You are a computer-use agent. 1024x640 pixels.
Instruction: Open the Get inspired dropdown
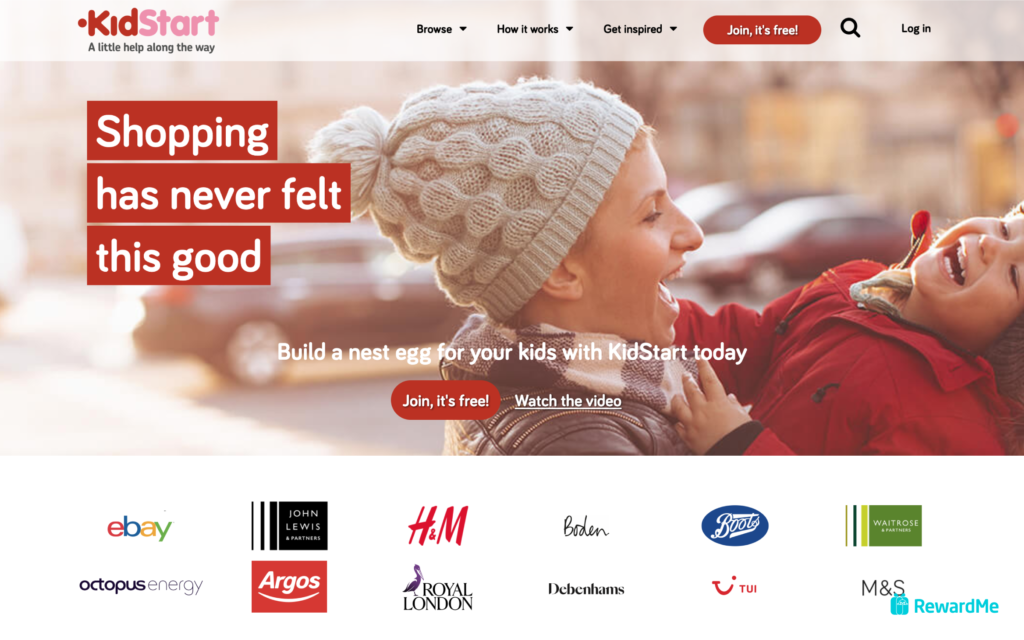click(640, 29)
